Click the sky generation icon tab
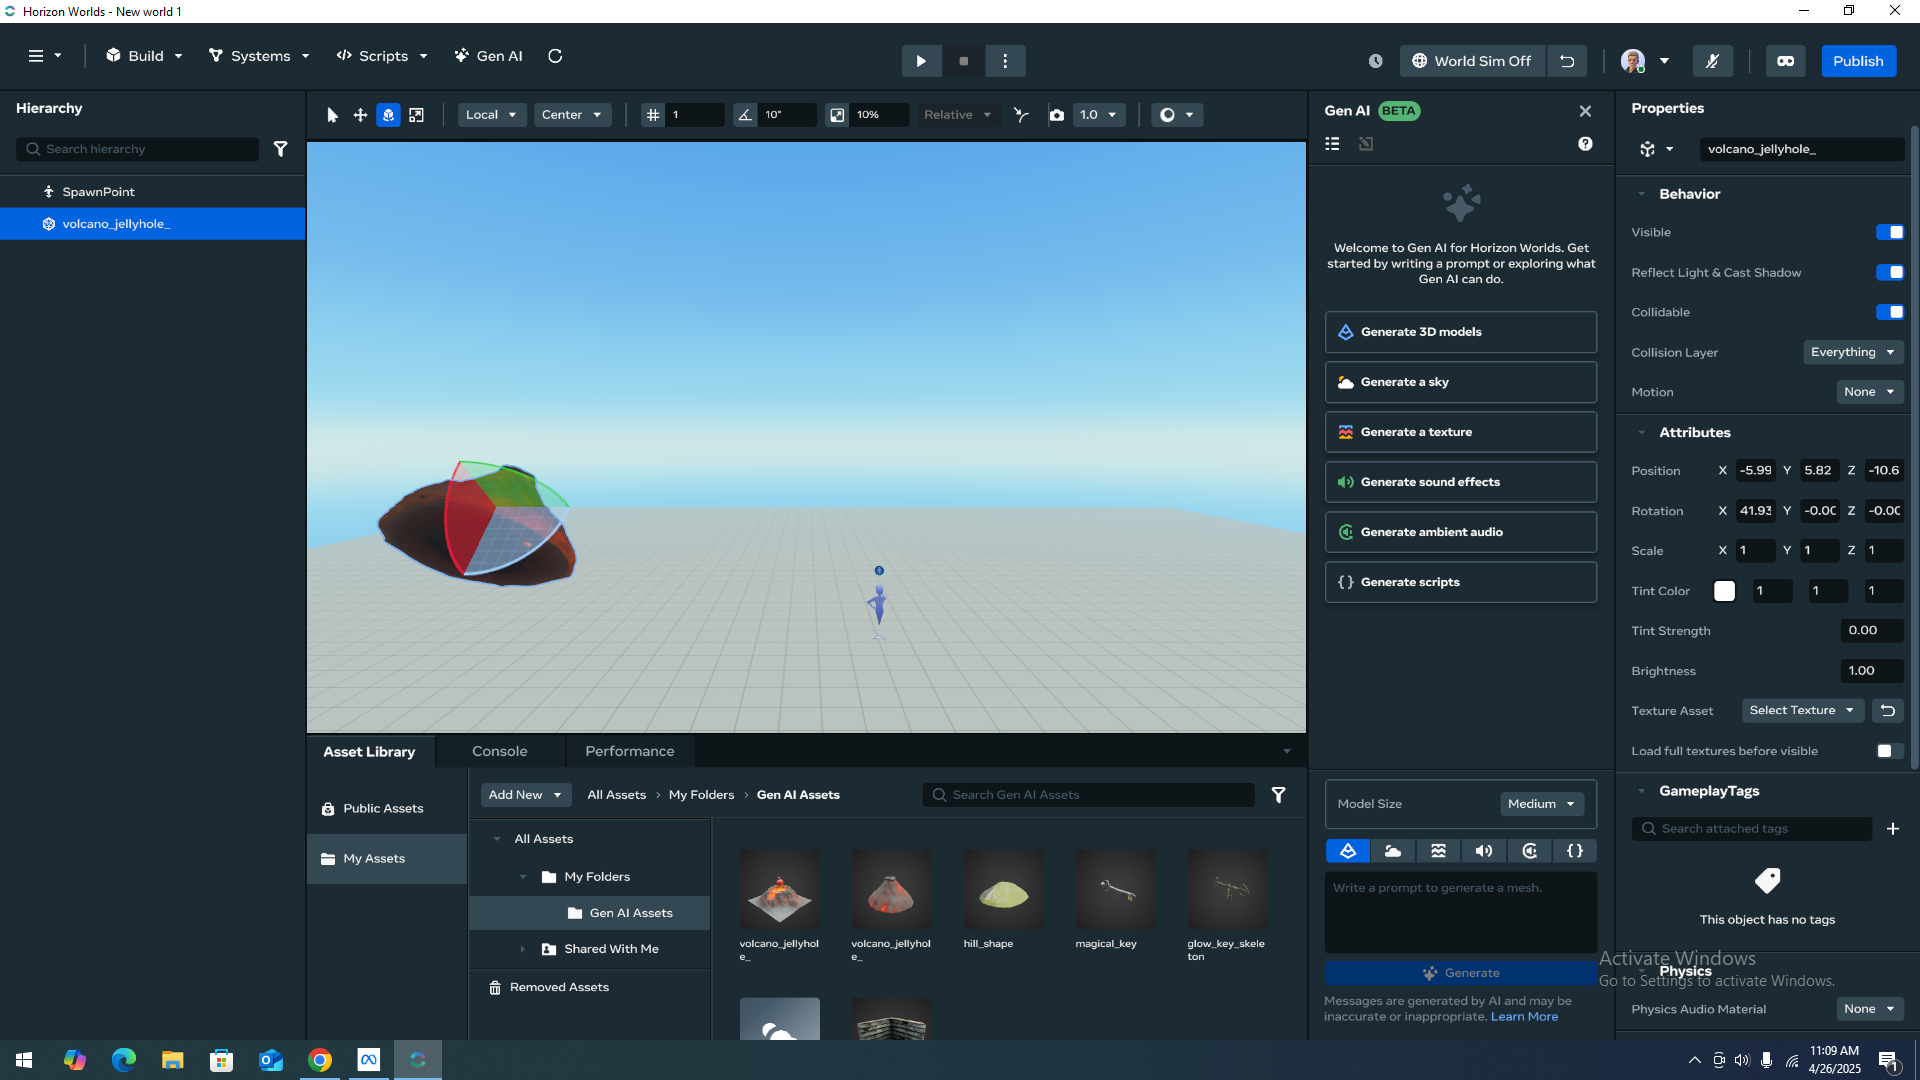 click(x=1392, y=851)
